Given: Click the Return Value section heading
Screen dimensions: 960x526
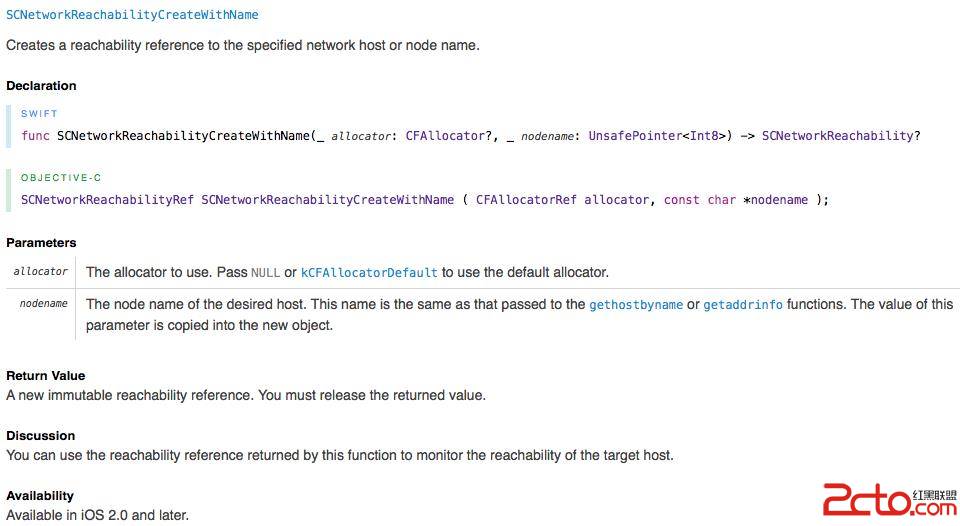Looking at the screenshot, I should (46, 376).
